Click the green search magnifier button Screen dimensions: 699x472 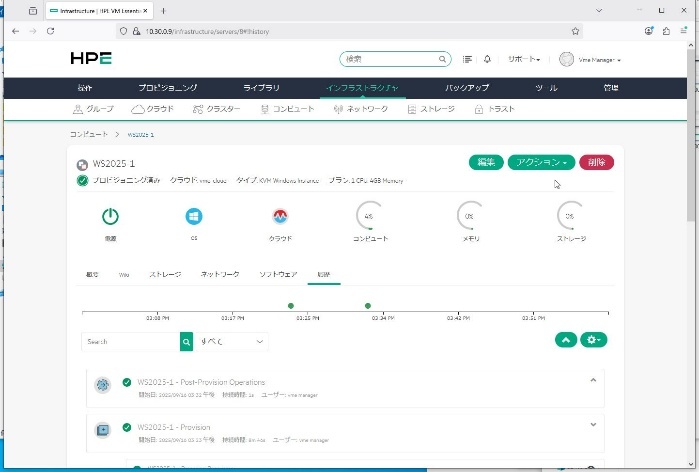coord(186,341)
